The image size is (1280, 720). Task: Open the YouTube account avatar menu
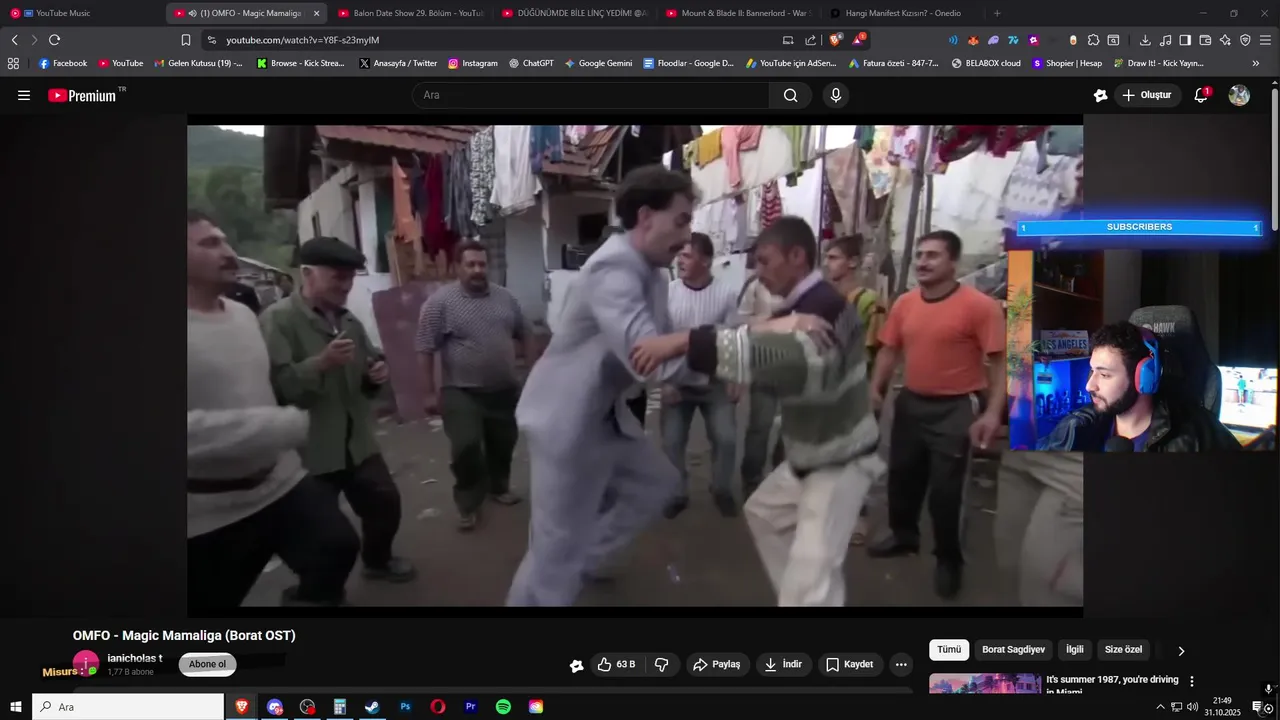[x=1239, y=95]
